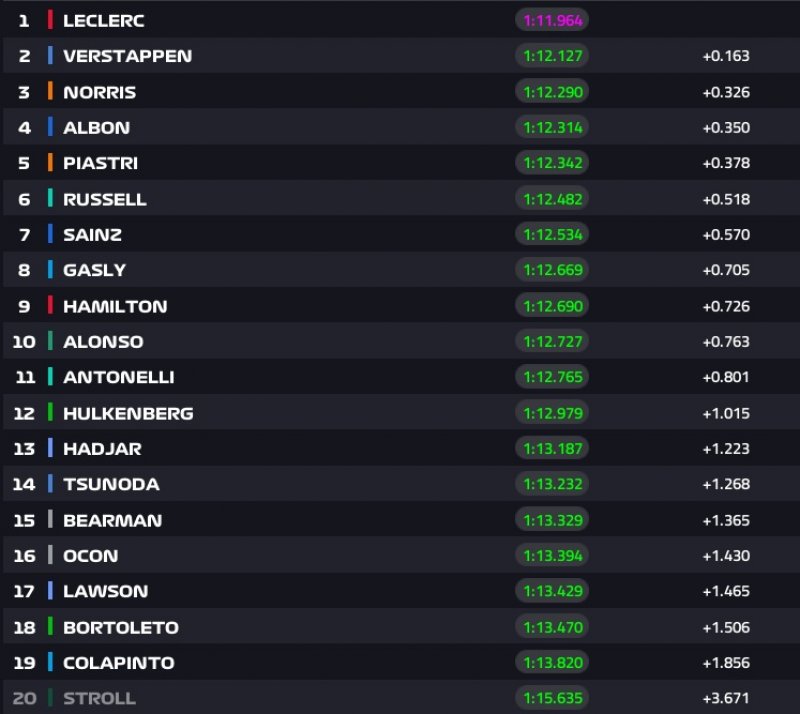The image size is (800, 714).
Task: Select HADJAR driver name
Action: point(102,449)
